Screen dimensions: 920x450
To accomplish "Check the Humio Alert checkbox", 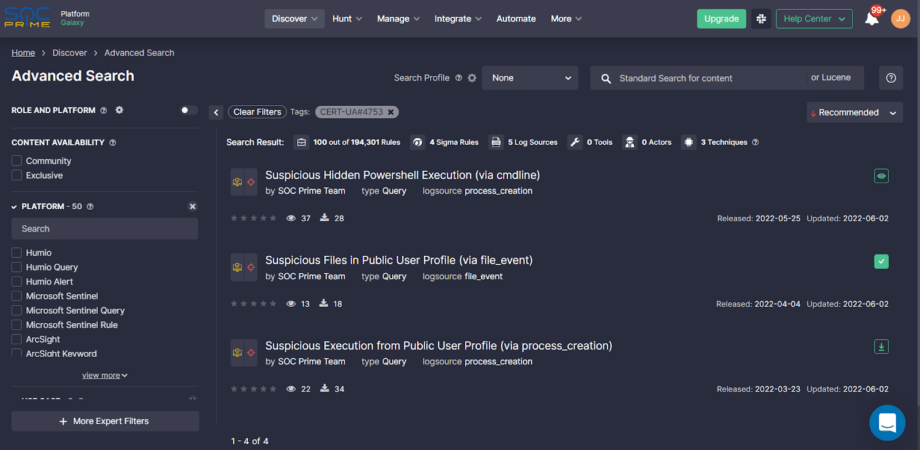I will pos(16,282).
